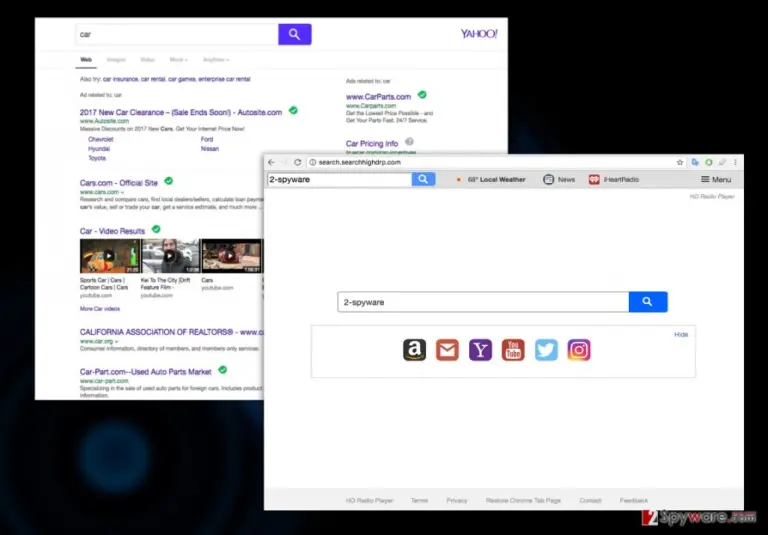Select the Video tab on Yahoo
768x535 pixels.
(x=147, y=60)
